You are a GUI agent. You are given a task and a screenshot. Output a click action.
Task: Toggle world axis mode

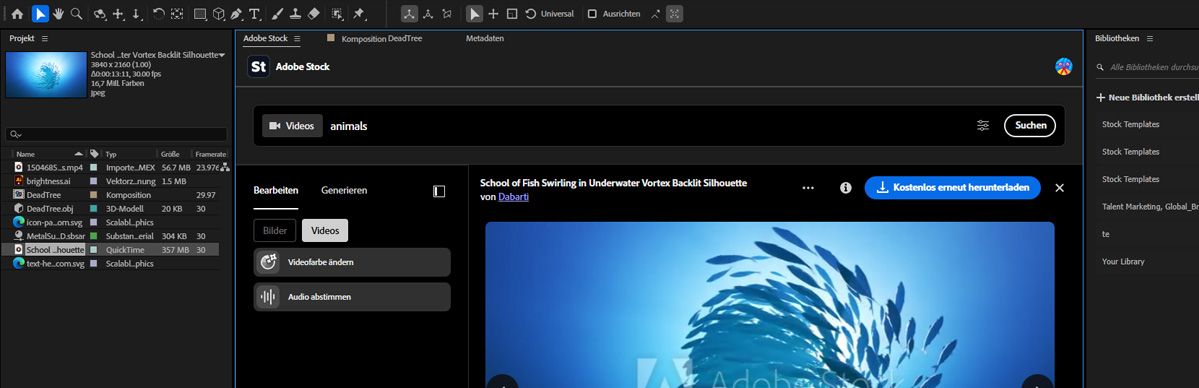[428, 14]
